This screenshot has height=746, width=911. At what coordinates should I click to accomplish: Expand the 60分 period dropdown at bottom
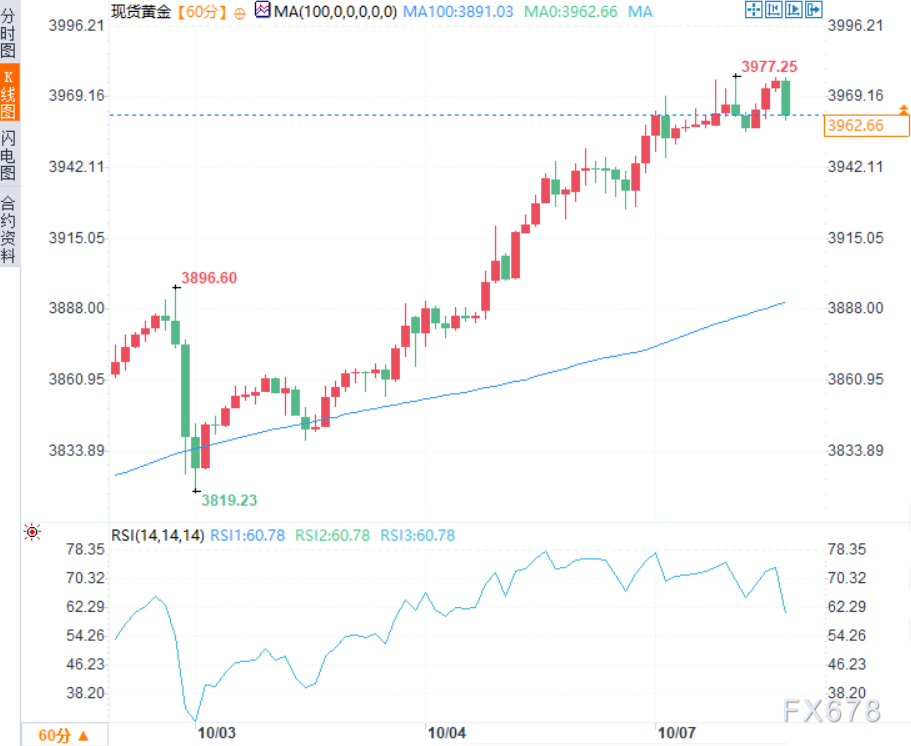pyautogui.click(x=64, y=735)
